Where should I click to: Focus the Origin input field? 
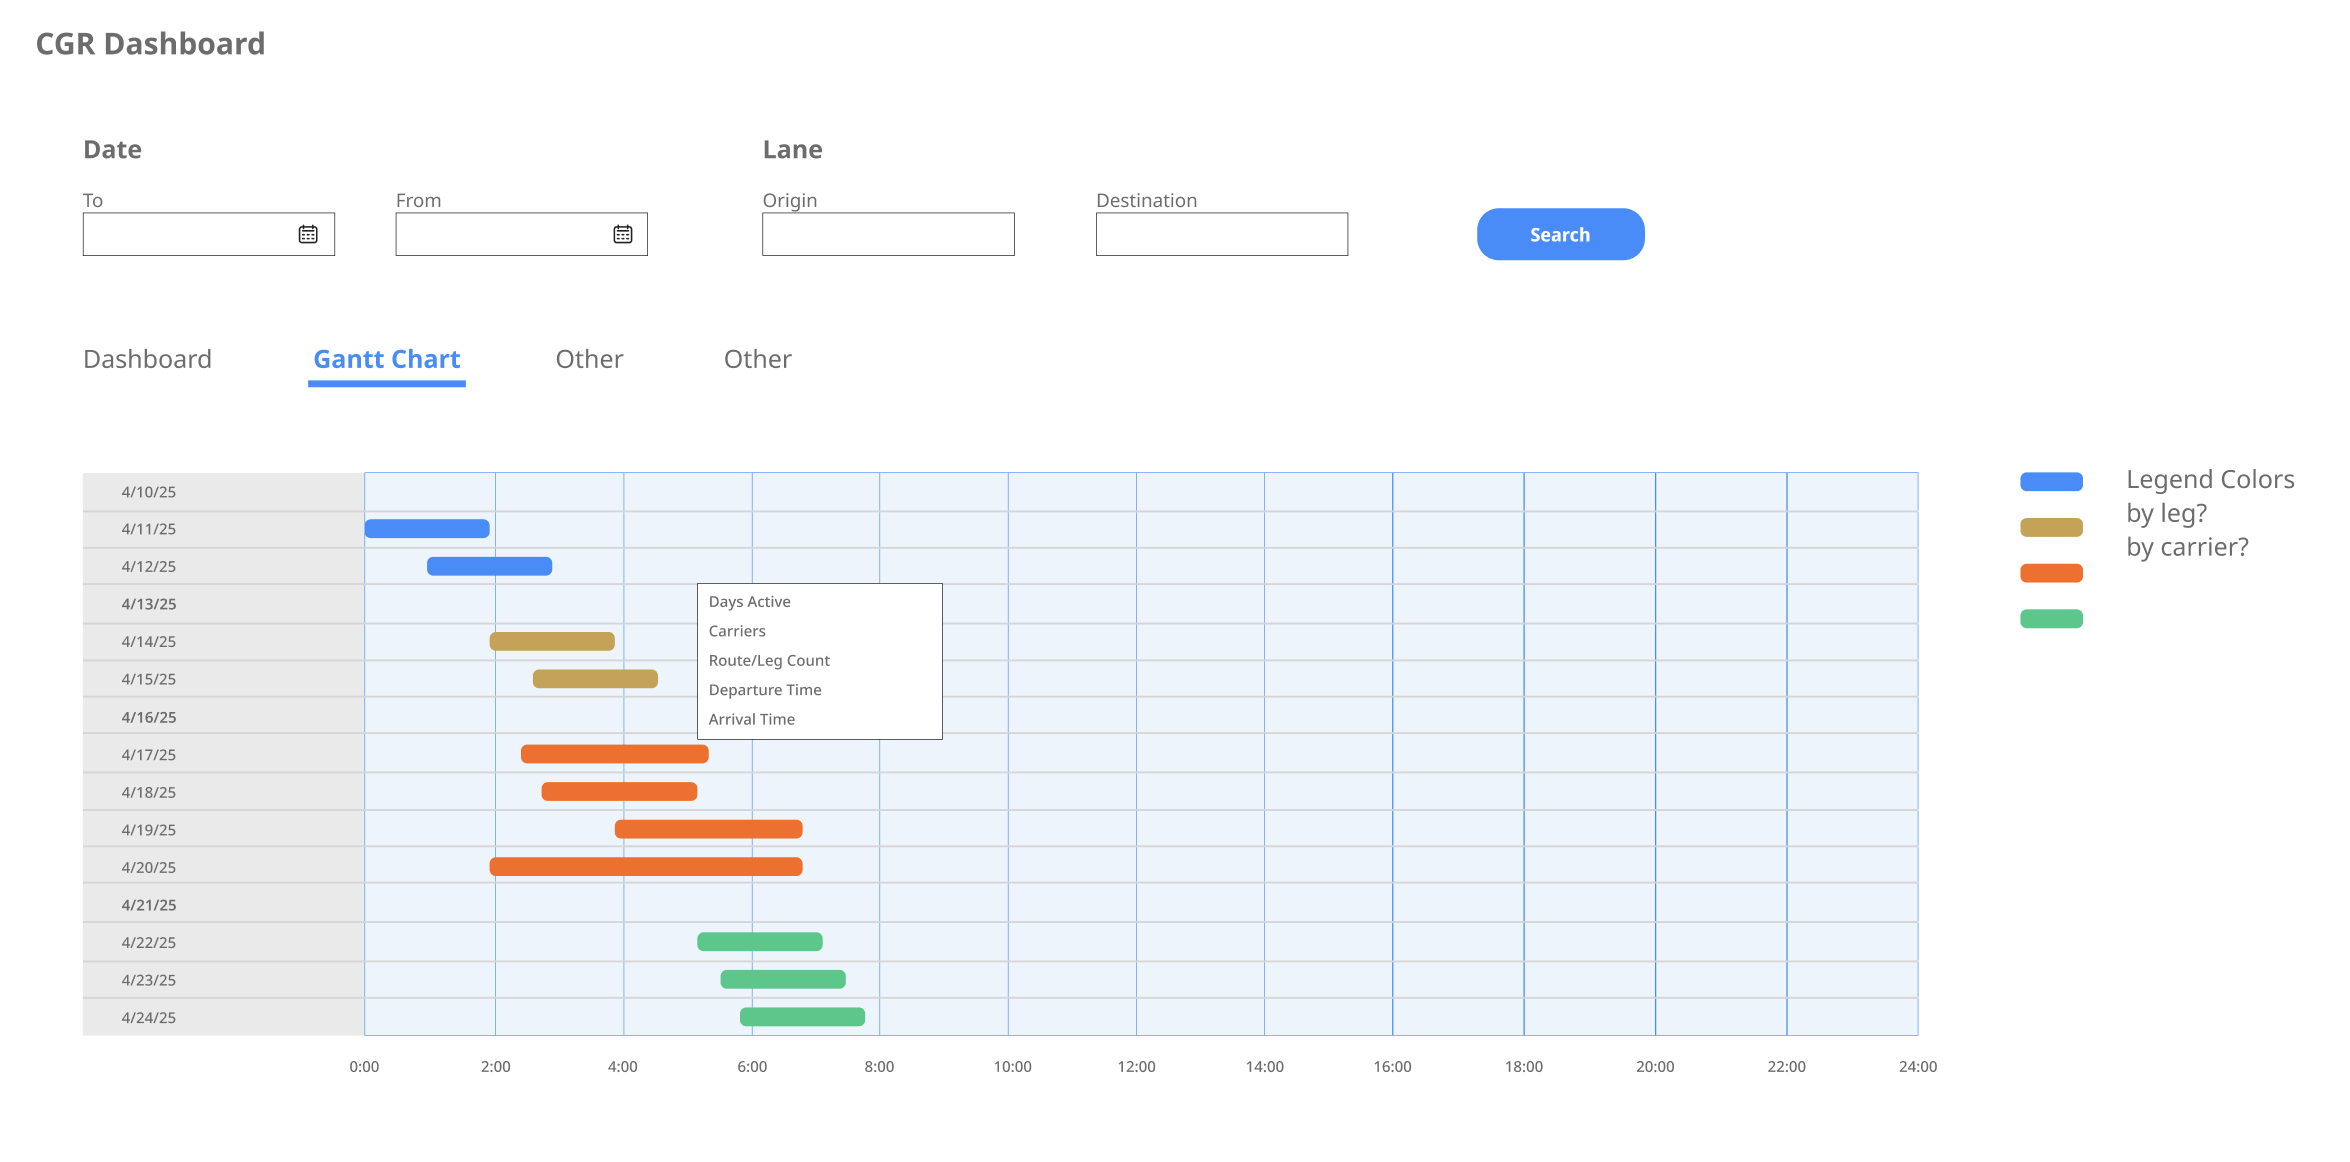pos(888,234)
